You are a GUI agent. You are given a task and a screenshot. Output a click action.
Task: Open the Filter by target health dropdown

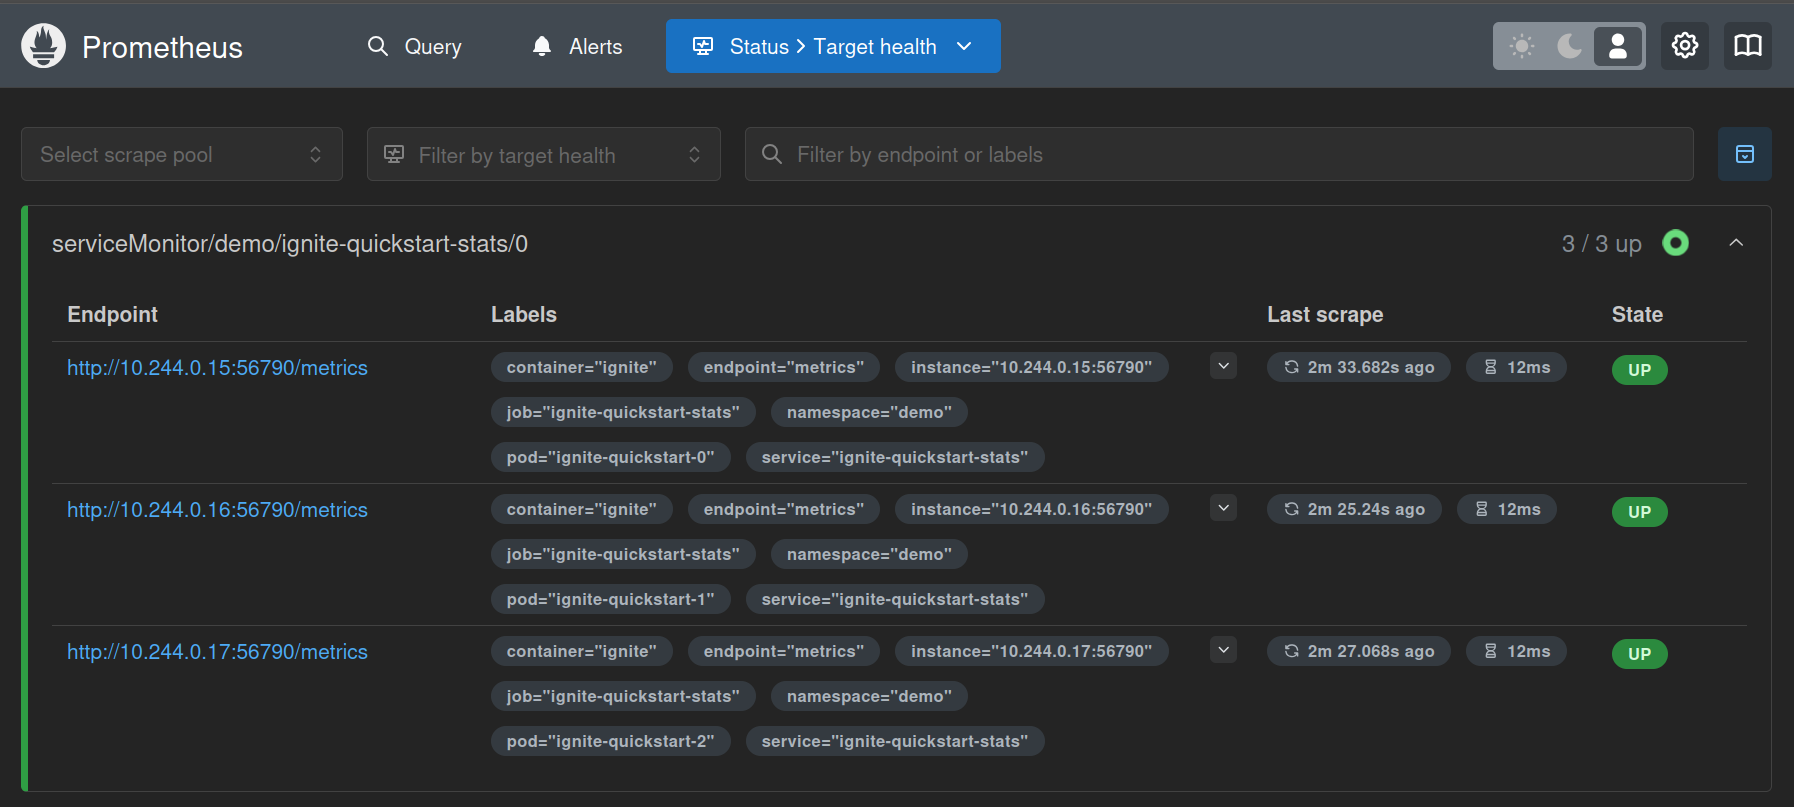[543, 154]
